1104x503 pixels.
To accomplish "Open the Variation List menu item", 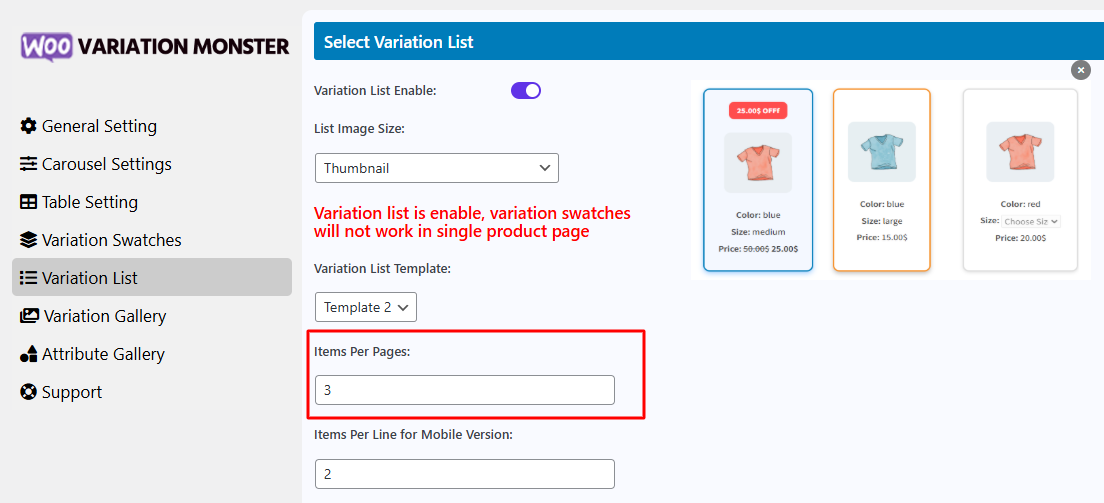I will coord(90,278).
